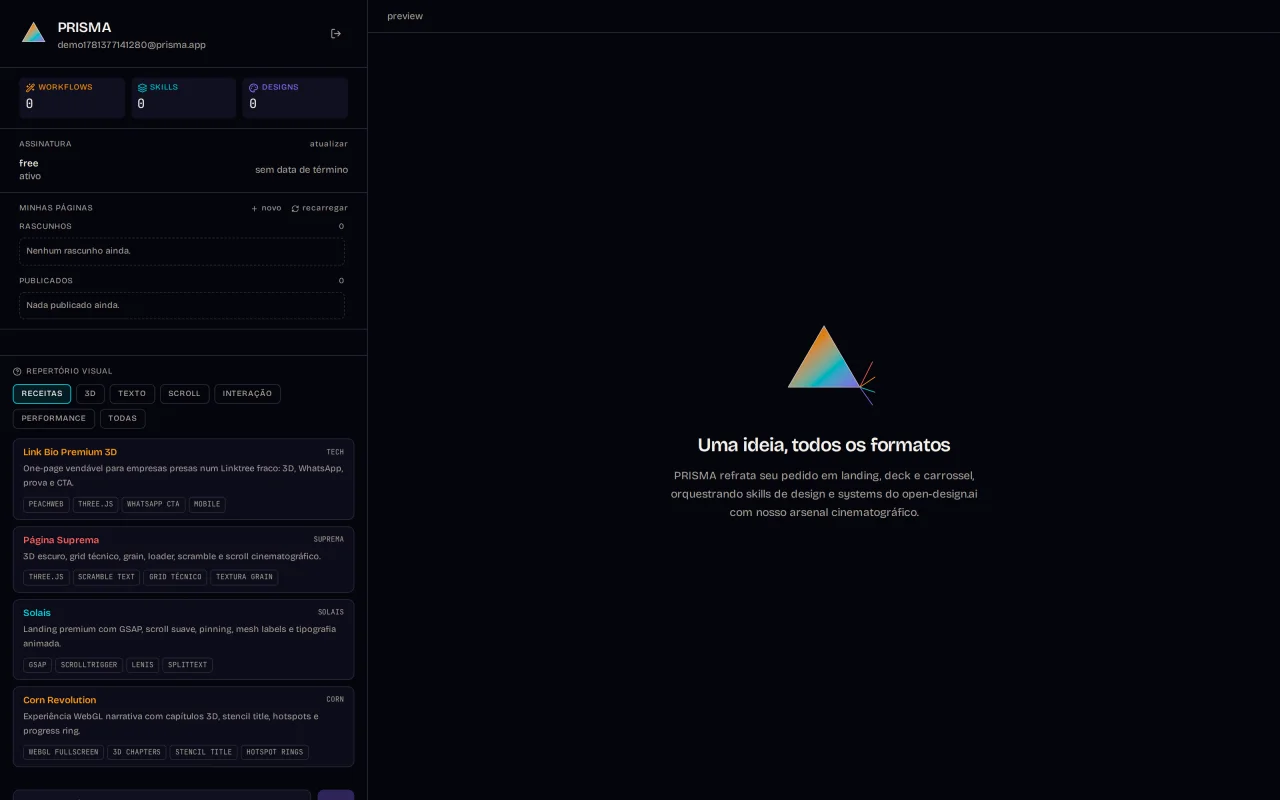Image resolution: width=1280 pixels, height=800 pixels.
Task: Click the SCROLLTRIGGER tag
Action: [x=89, y=665]
